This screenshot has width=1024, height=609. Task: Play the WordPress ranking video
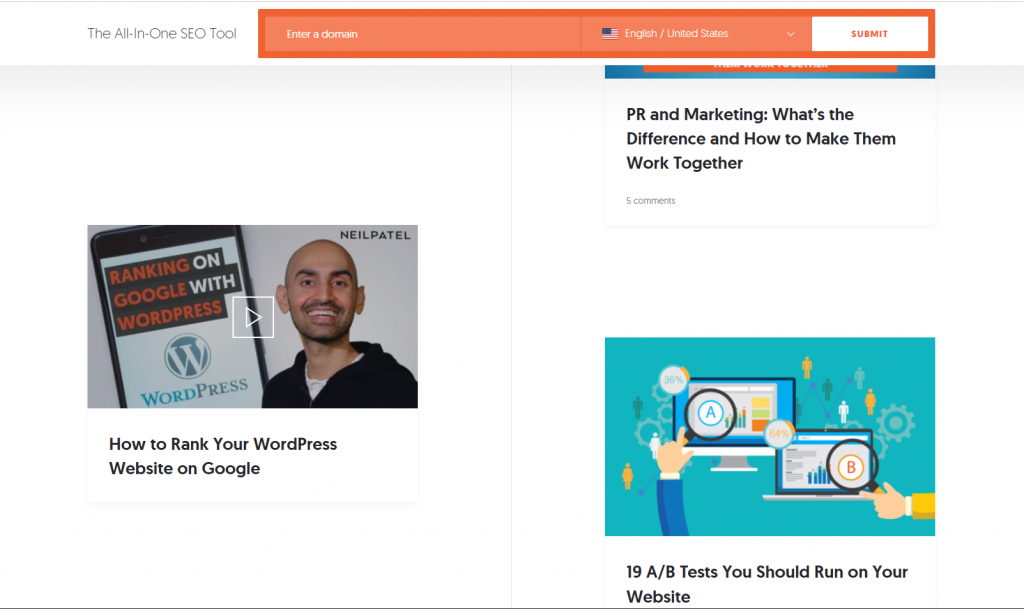(253, 317)
